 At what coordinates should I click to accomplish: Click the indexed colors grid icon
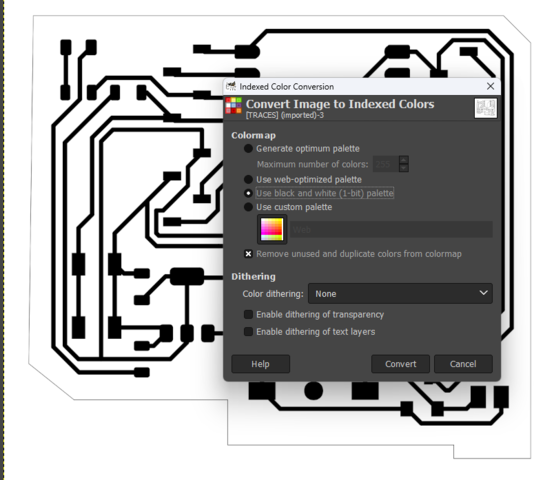(234, 106)
